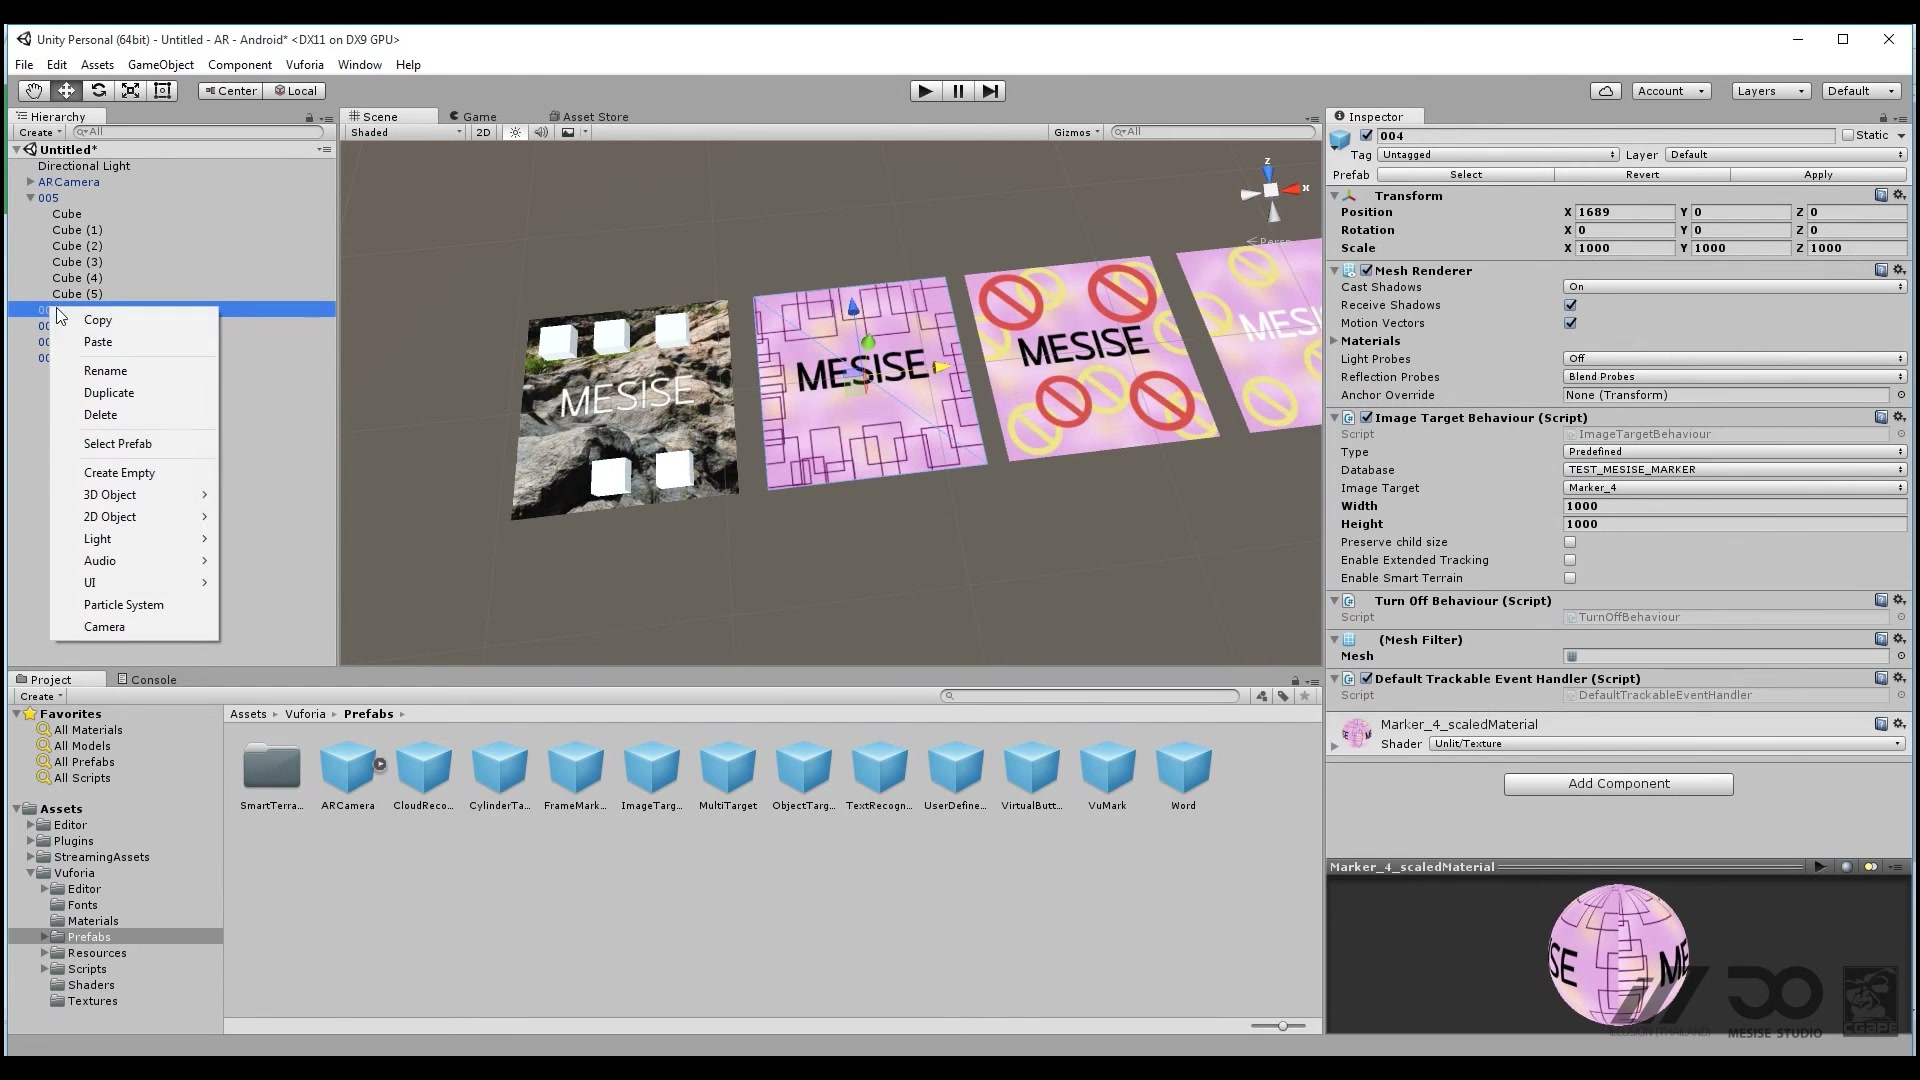This screenshot has width=1920, height=1080.
Task: Open the SmartTerrain folder
Action: (272, 775)
